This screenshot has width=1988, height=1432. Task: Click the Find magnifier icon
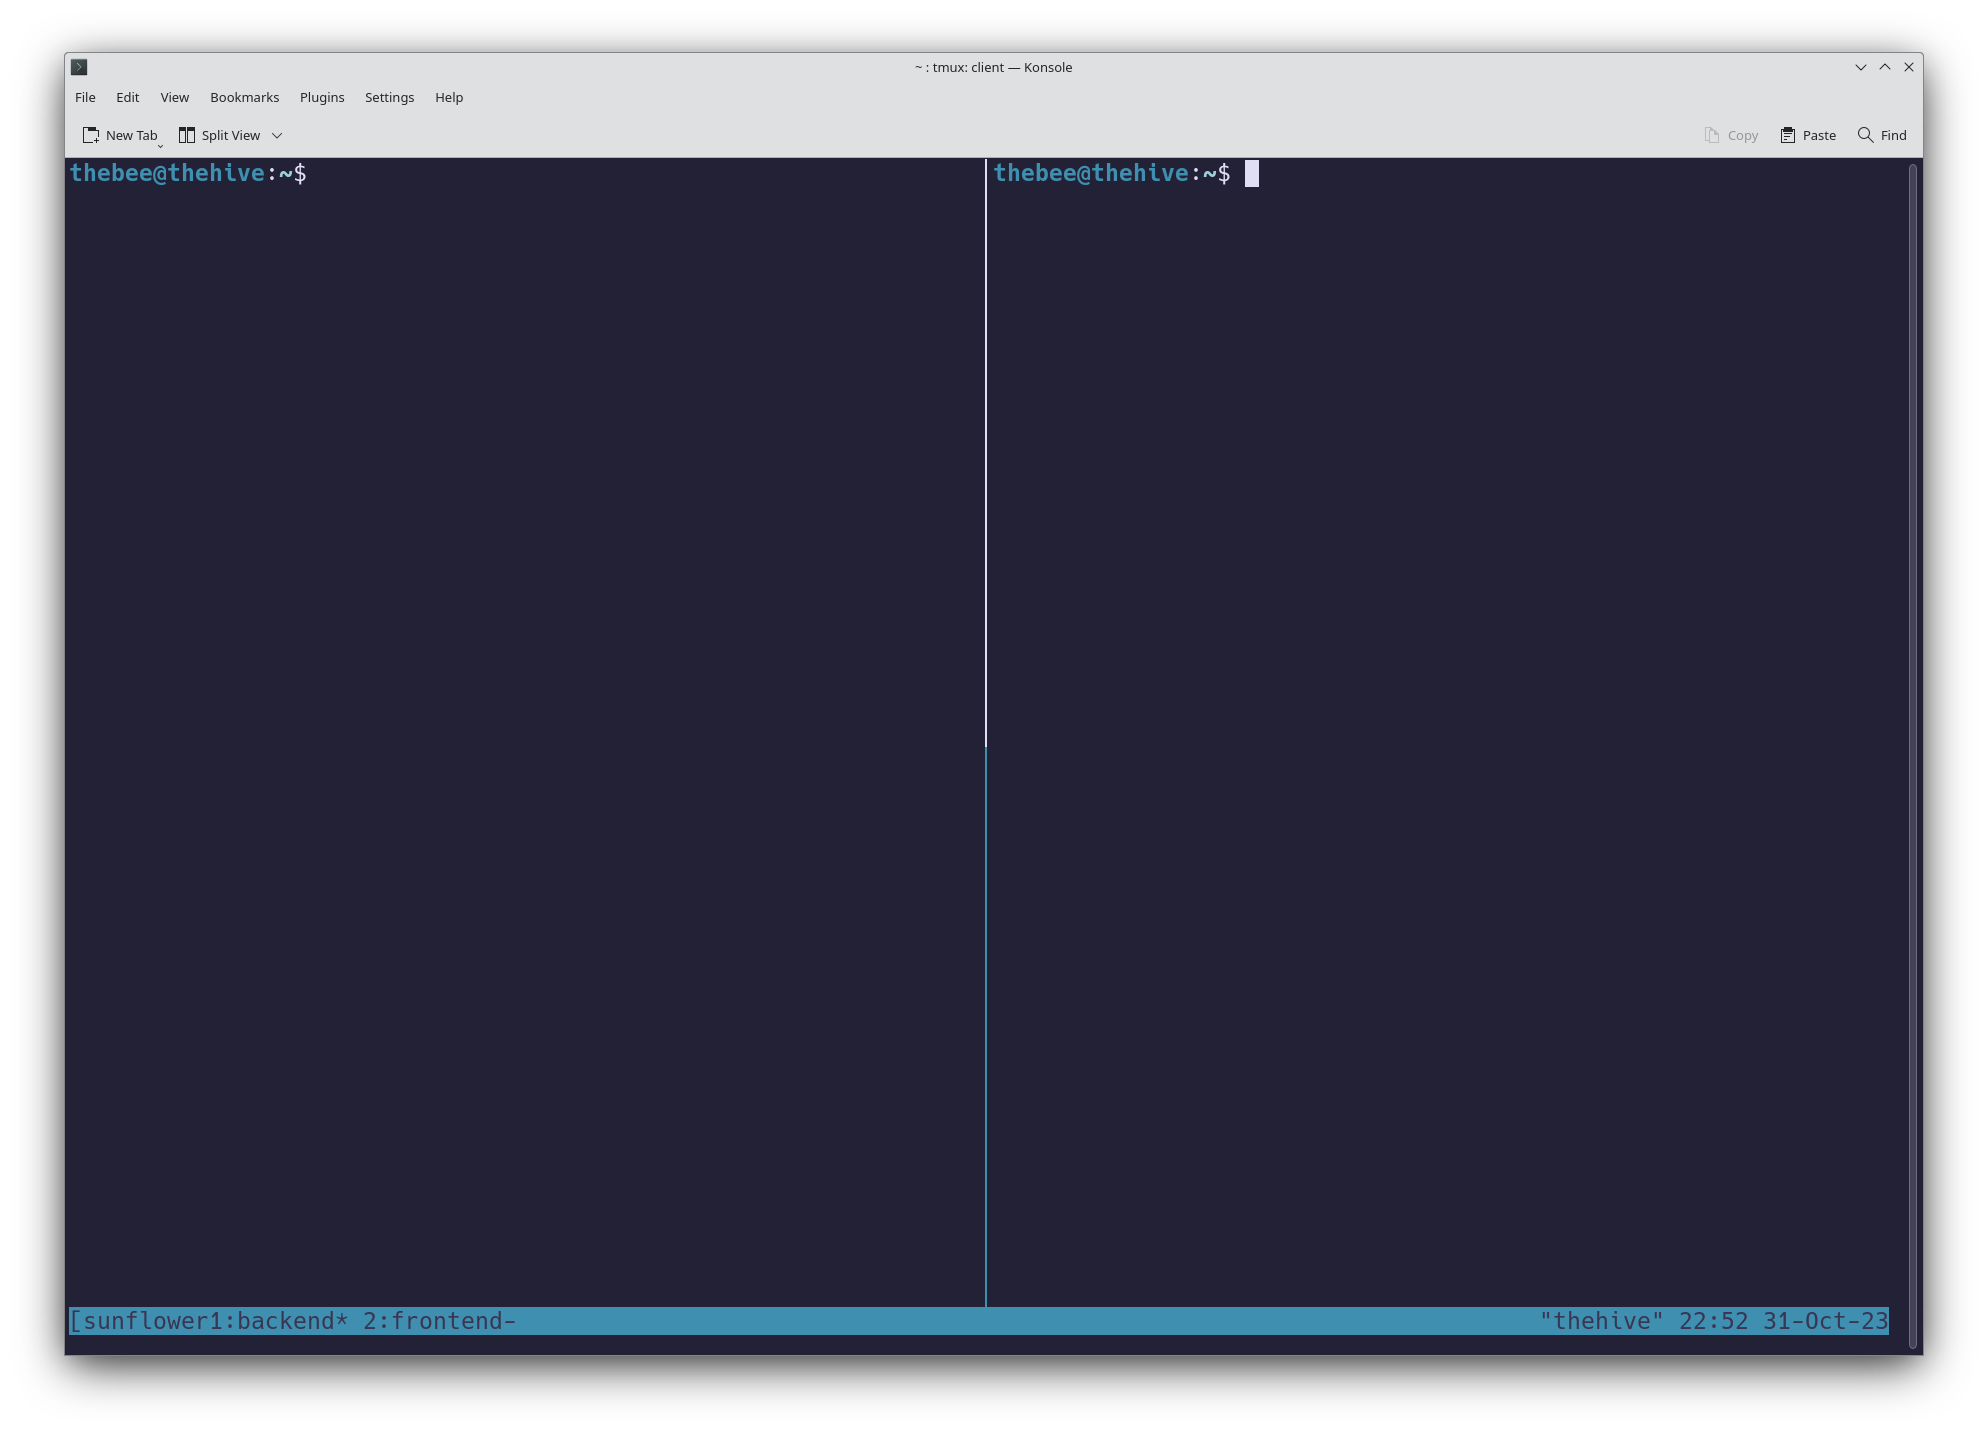pos(1865,135)
